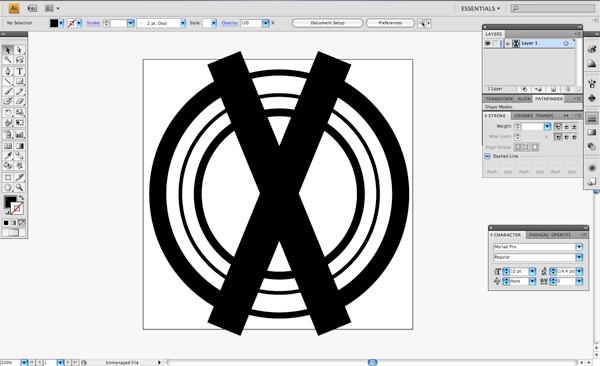Switch to the Transform panel tab

(499, 99)
